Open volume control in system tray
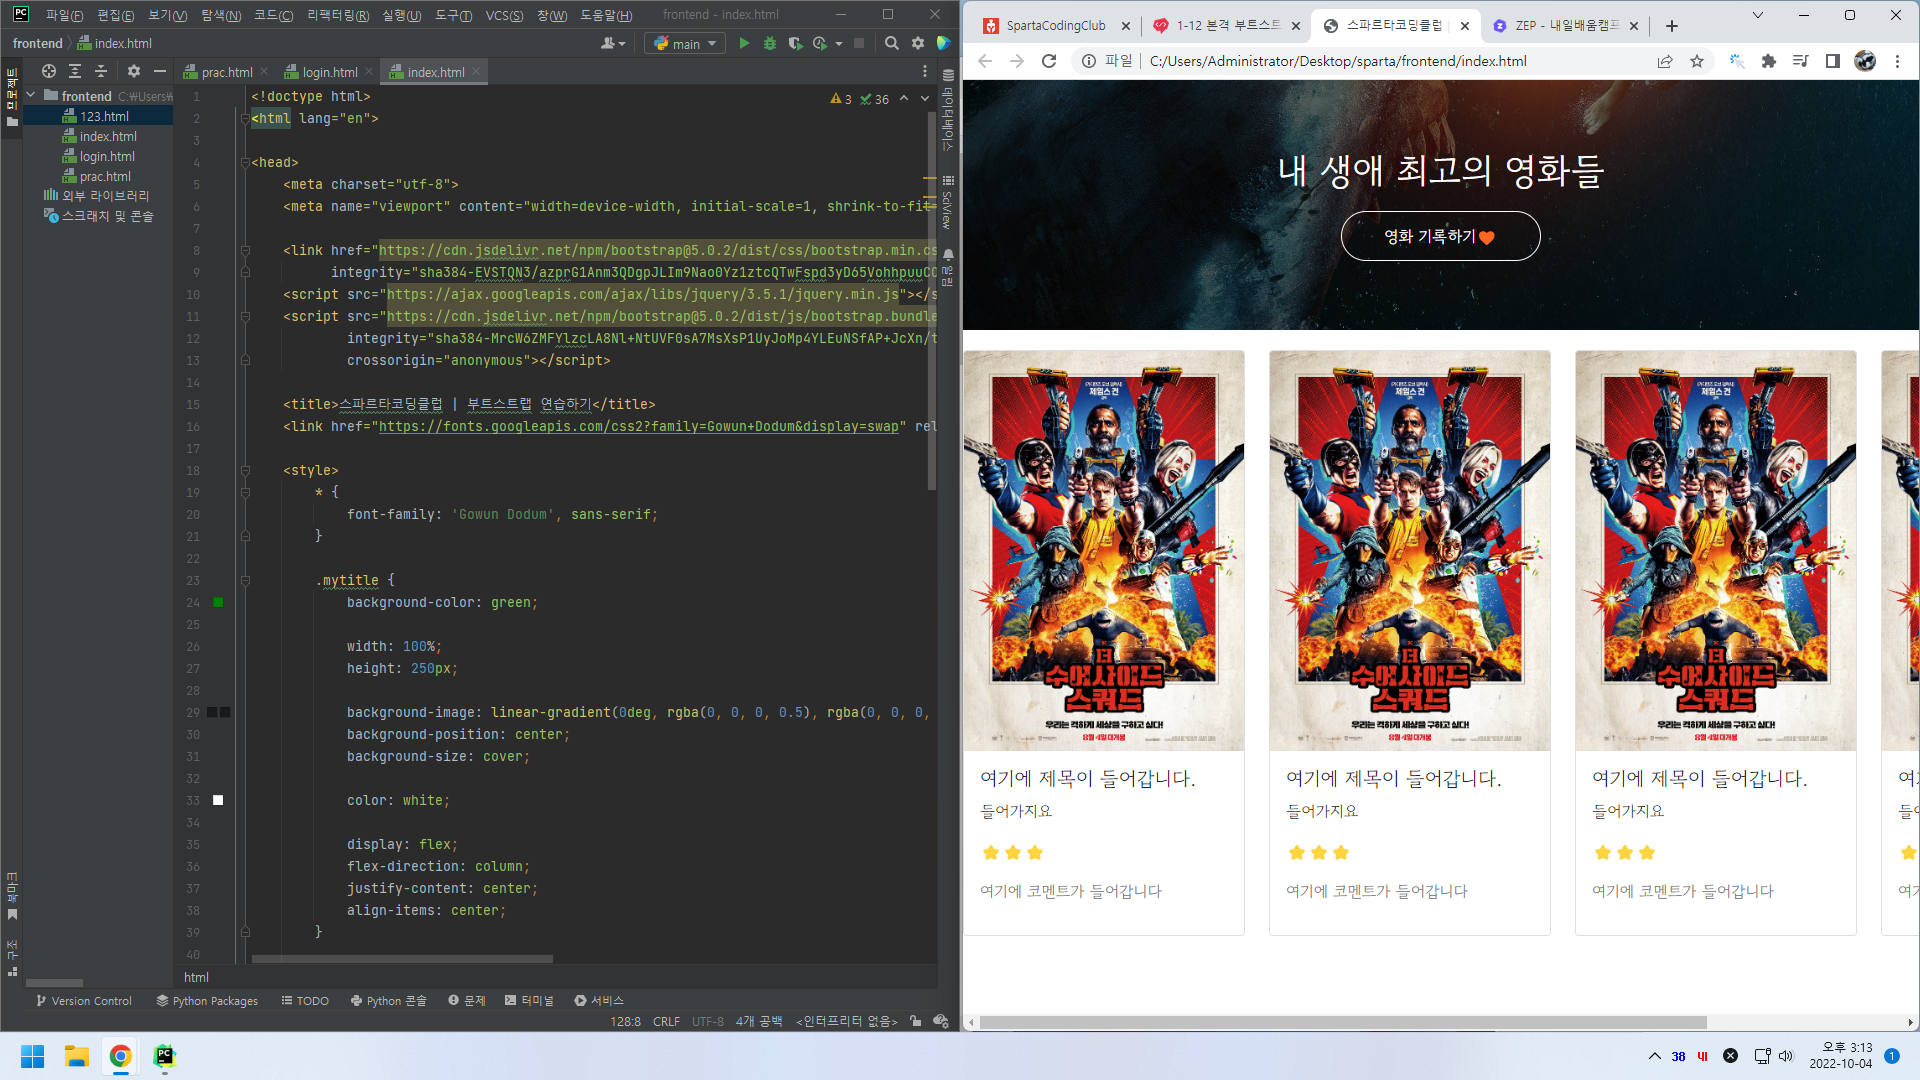 [x=1786, y=1056]
